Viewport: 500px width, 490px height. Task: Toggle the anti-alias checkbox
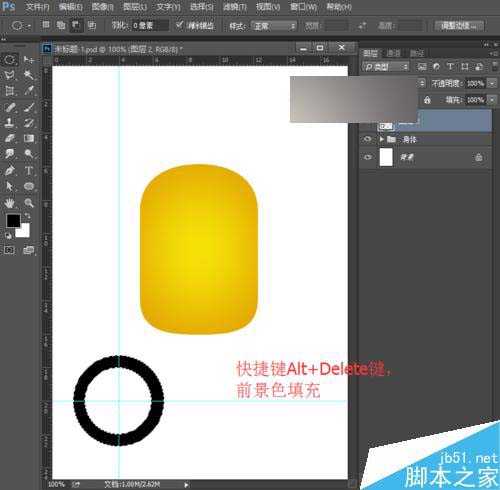click(180, 25)
